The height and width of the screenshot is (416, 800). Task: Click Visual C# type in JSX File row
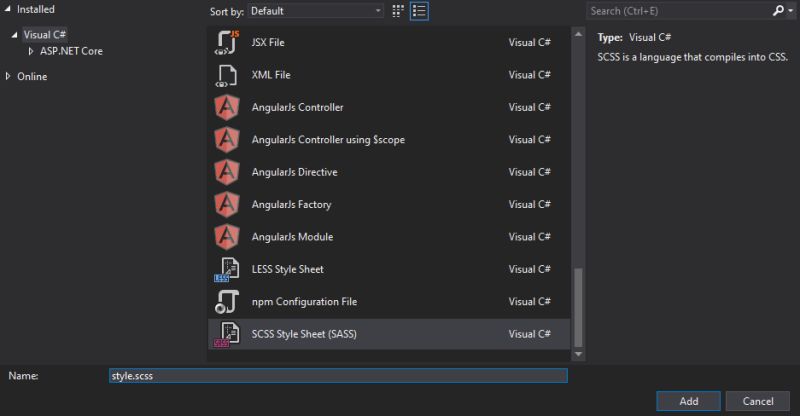pyautogui.click(x=530, y=42)
